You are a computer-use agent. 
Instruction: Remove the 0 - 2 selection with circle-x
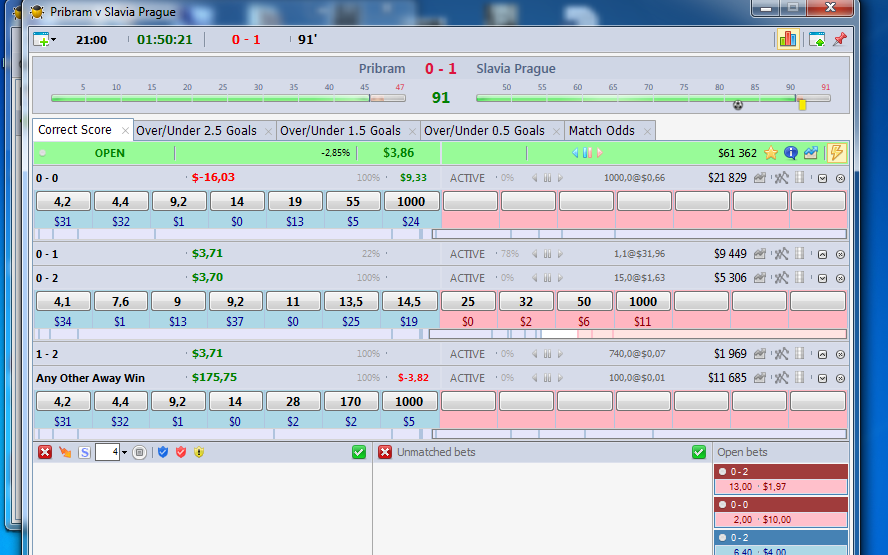pos(840,279)
